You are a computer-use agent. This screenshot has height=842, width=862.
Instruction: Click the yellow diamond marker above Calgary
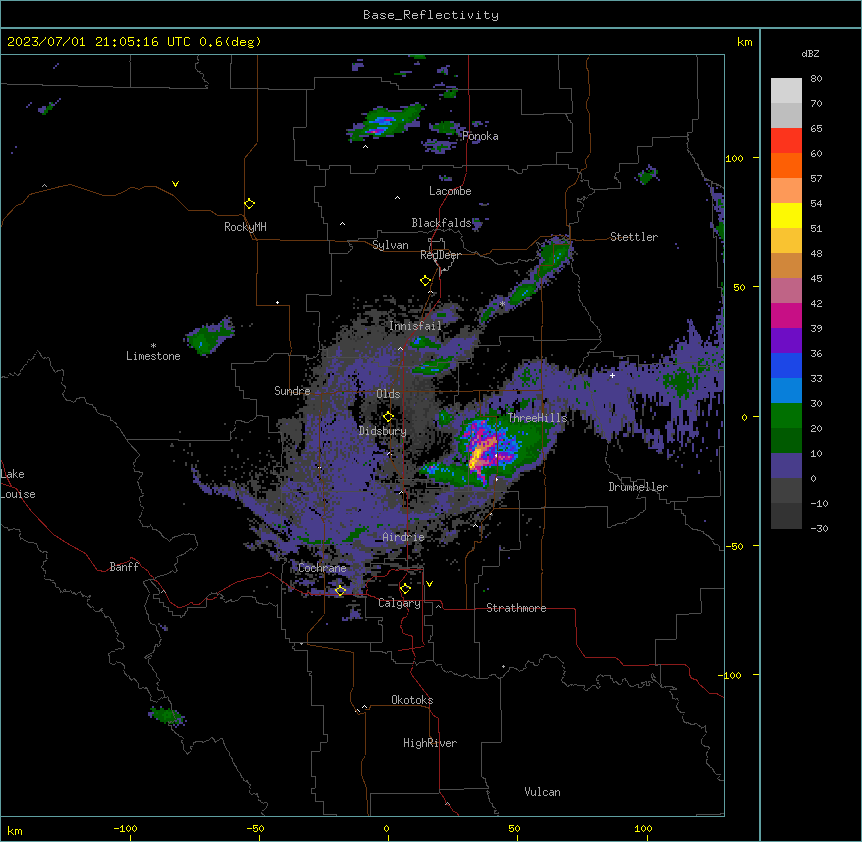[x=405, y=589]
